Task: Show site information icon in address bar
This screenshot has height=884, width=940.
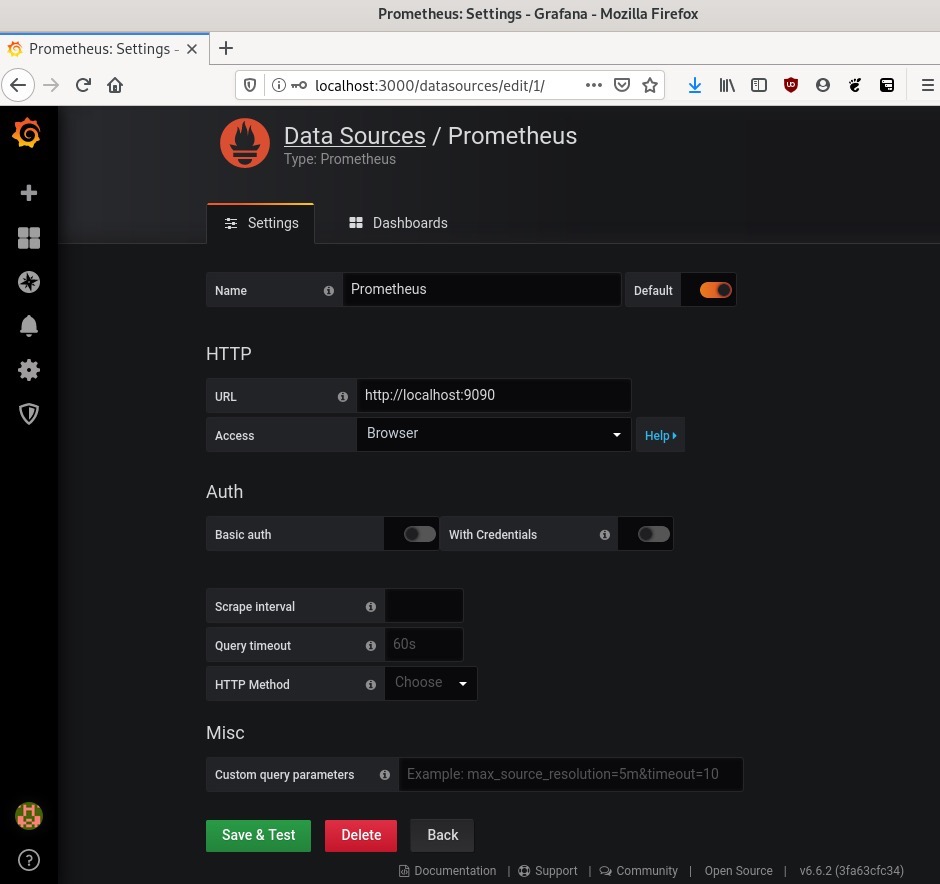Action: click(278, 85)
